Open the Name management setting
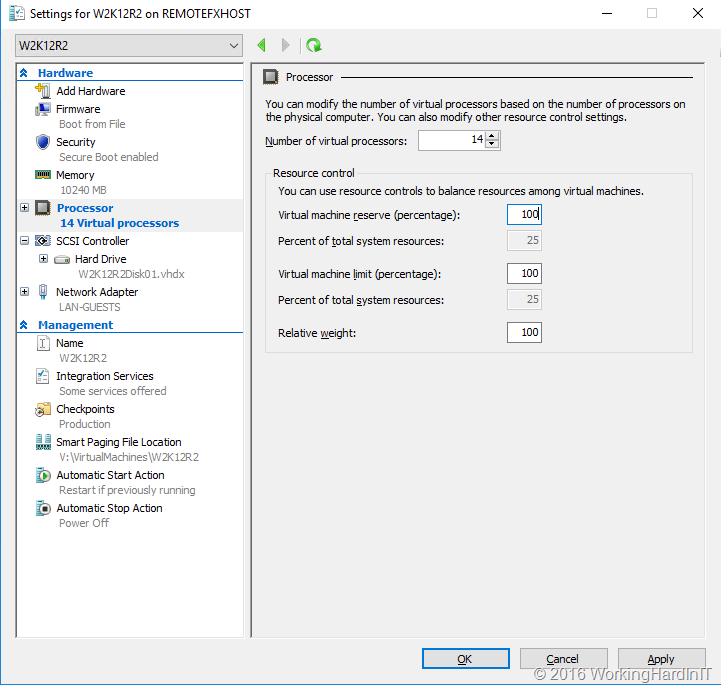This screenshot has height=685, width=721. [70, 343]
